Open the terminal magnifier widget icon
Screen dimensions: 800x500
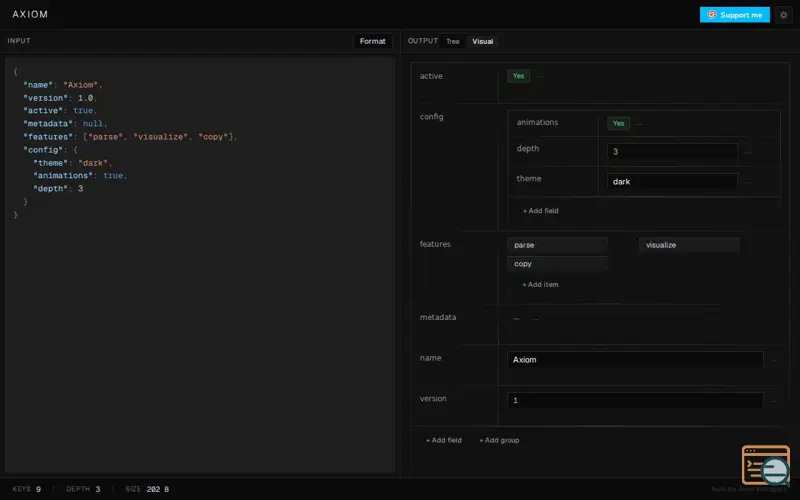(x=766, y=465)
